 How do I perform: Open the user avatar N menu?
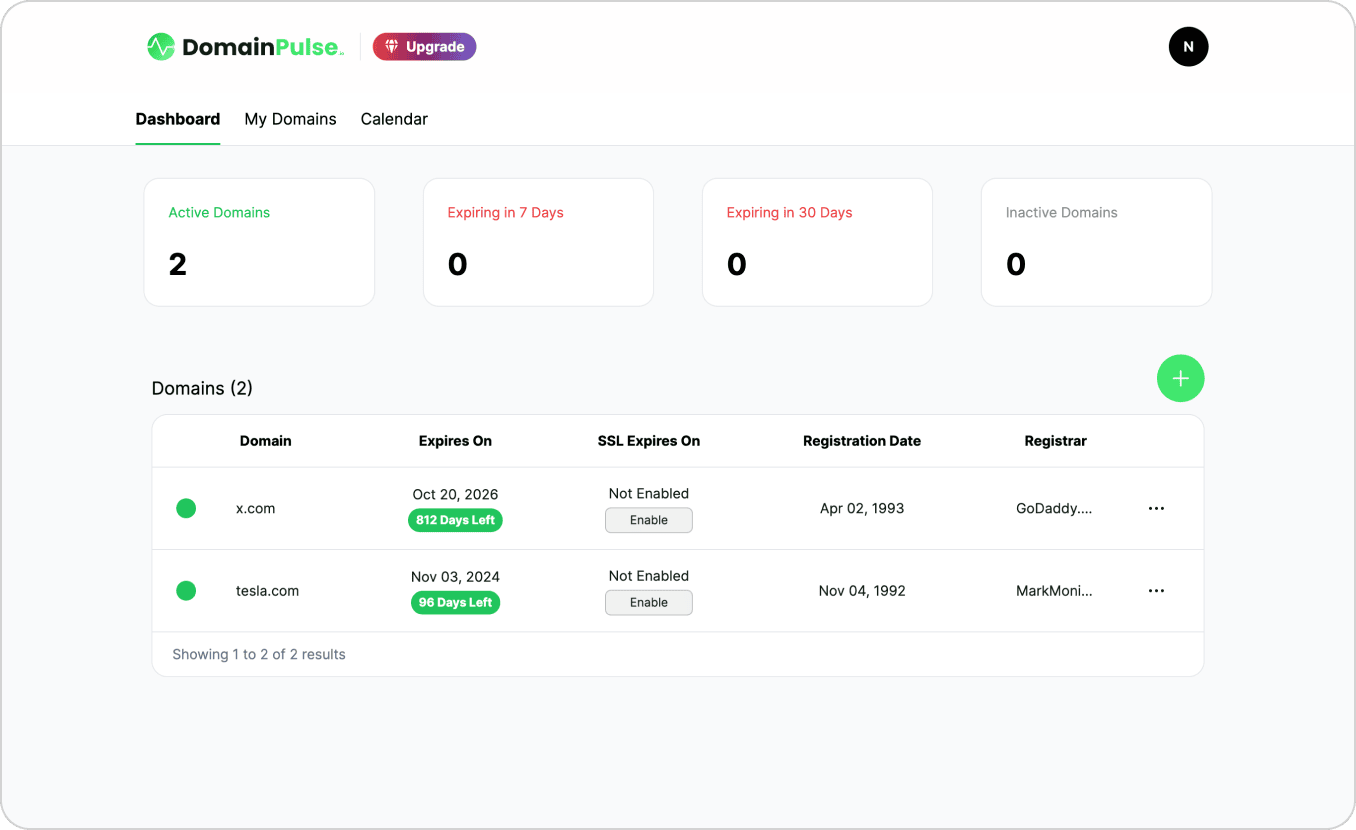point(1188,47)
